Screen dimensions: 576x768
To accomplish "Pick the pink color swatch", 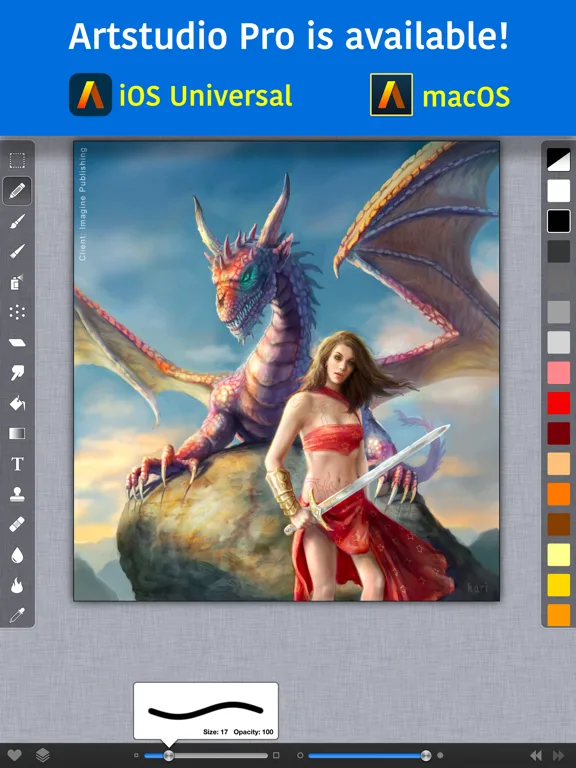I will [x=558, y=373].
